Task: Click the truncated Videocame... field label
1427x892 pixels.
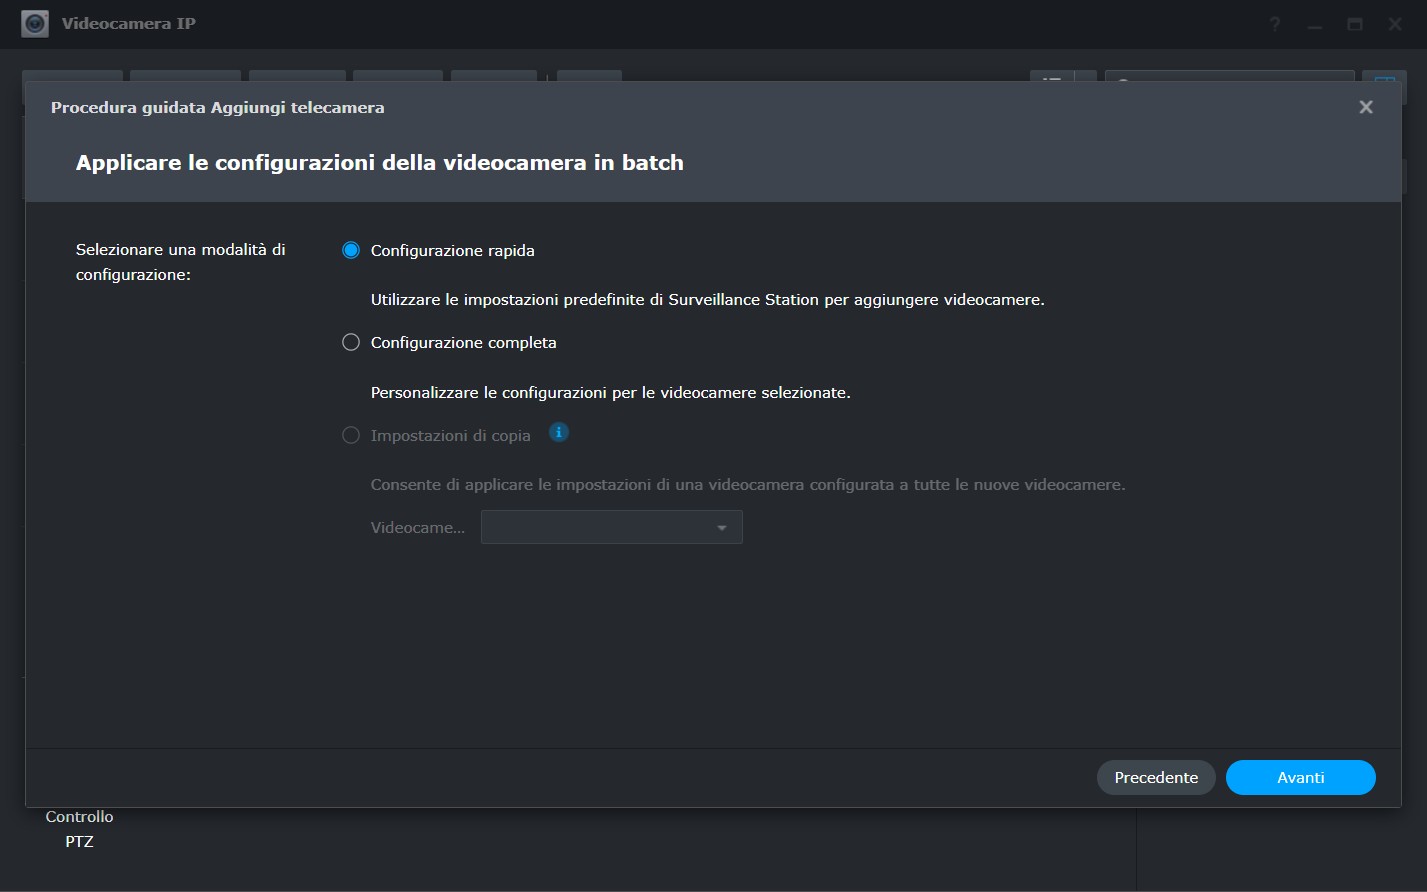Action: click(x=417, y=528)
